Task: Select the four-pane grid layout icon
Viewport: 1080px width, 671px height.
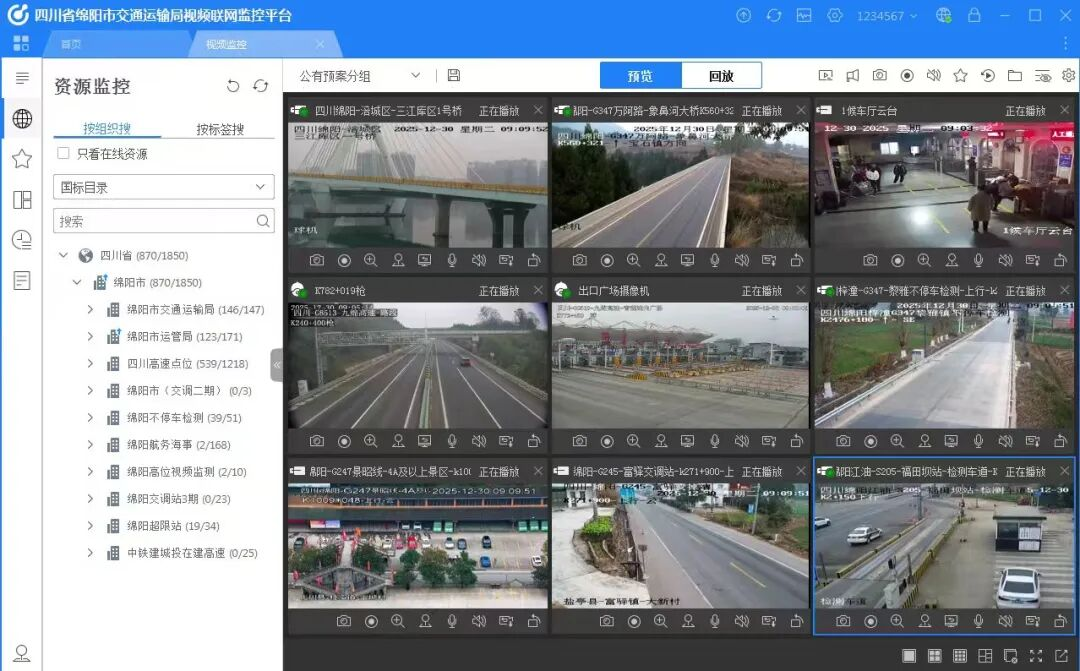Action: coord(934,656)
